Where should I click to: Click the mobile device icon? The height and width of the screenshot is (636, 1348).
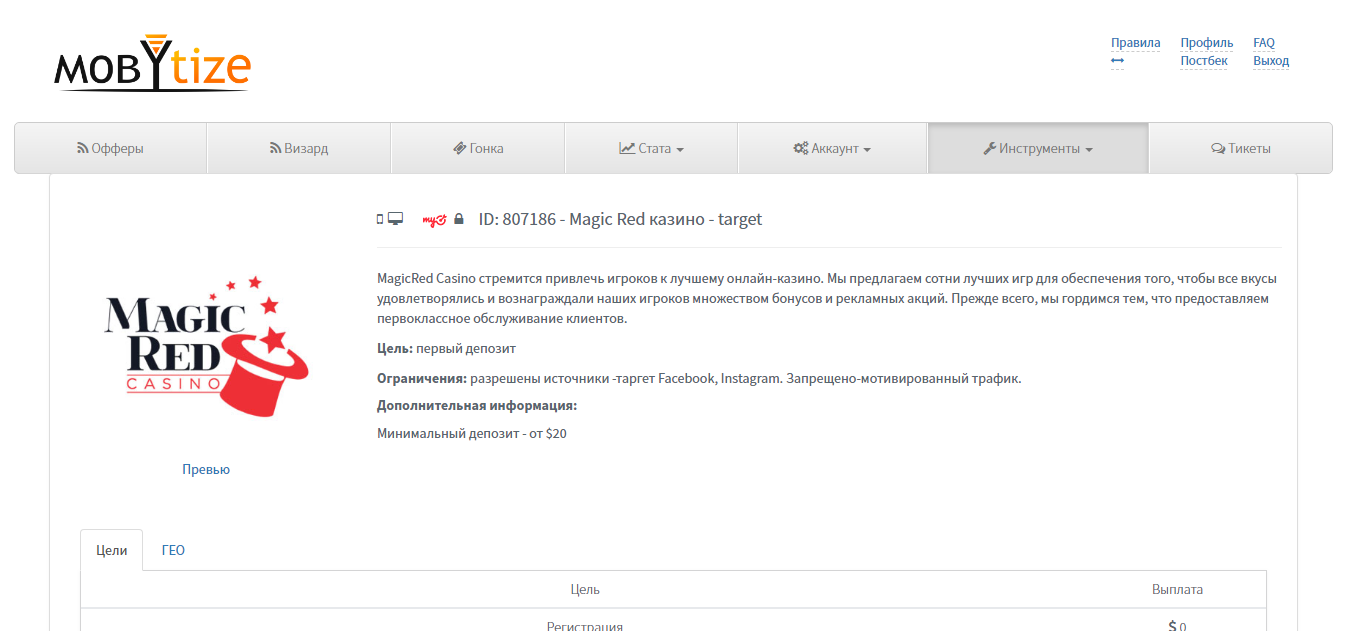[380, 219]
